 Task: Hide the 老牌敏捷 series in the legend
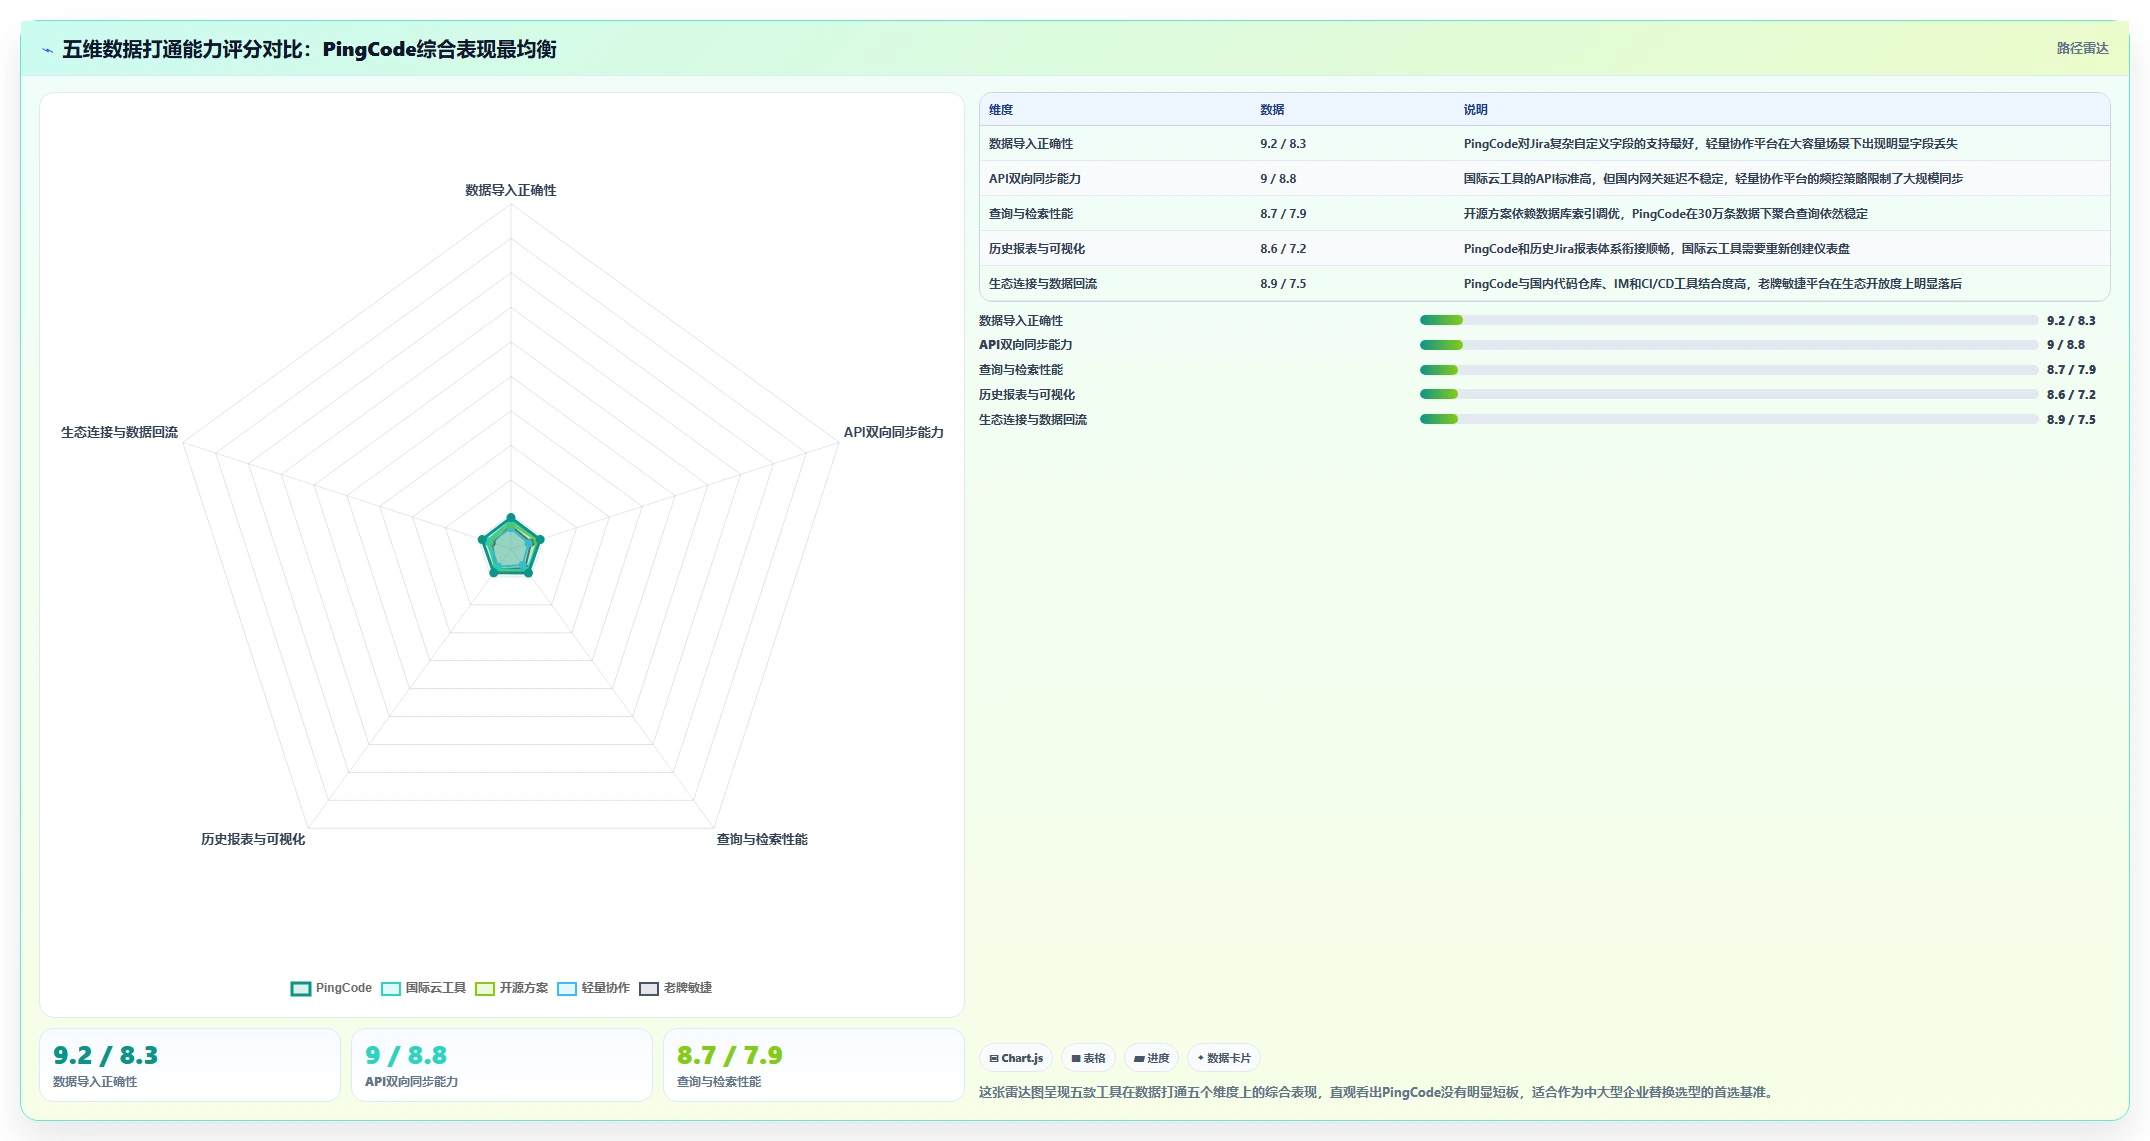(675, 988)
